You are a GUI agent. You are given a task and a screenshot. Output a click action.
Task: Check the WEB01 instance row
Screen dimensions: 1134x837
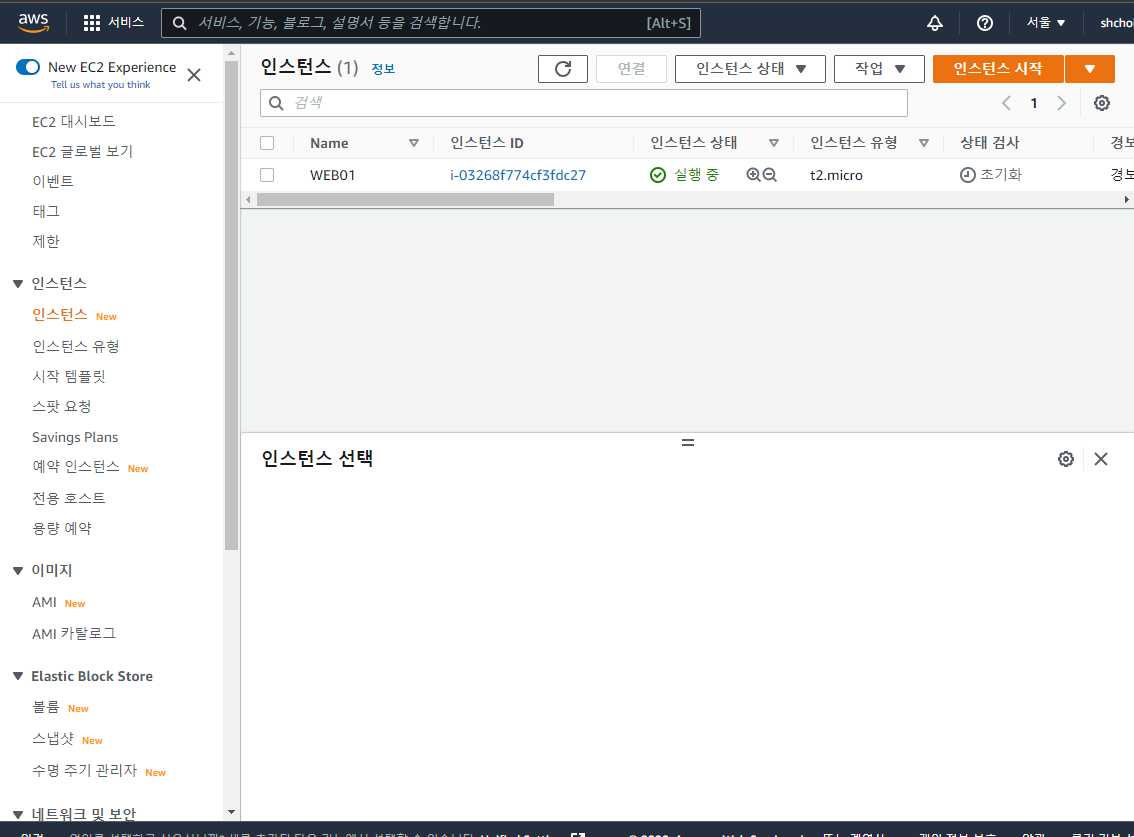coord(267,175)
